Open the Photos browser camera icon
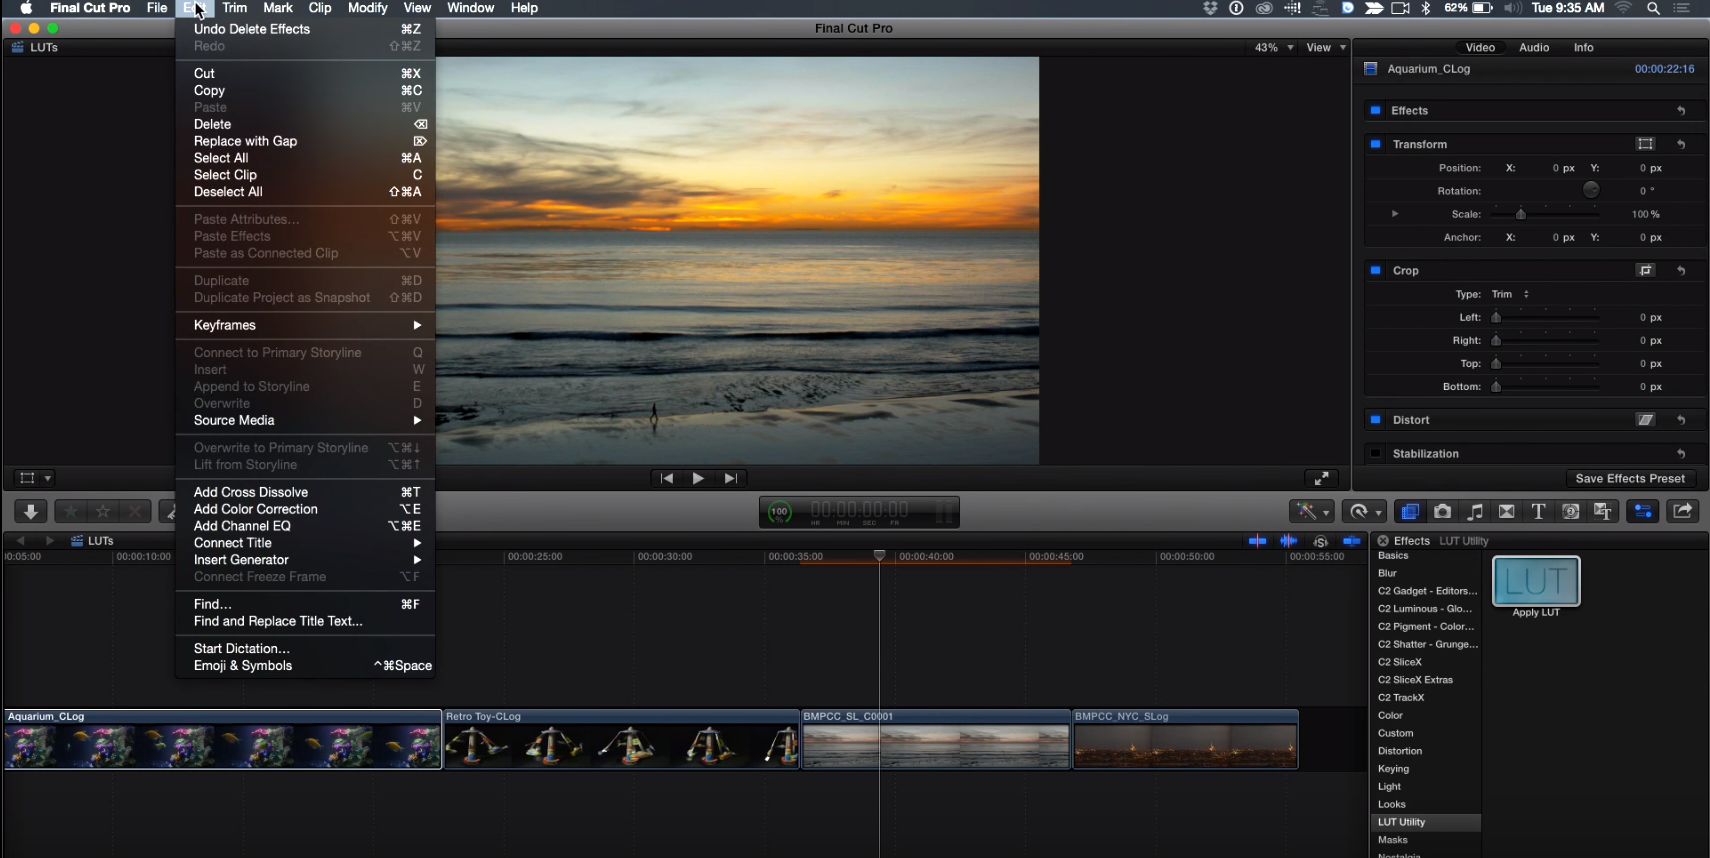Image resolution: width=1710 pixels, height=858 pixels. [1442, 511]
